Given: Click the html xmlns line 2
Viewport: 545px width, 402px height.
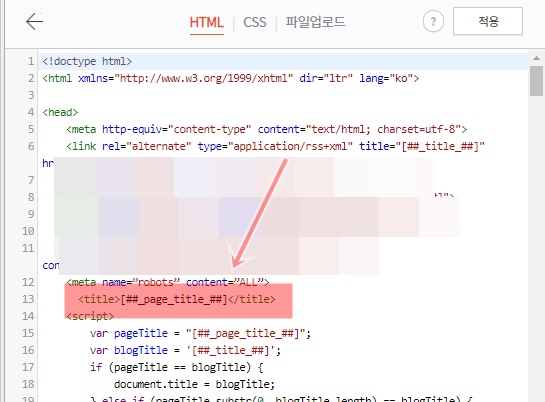Looking at the screenshot, I should pyautogui.click(x=231, y=79).
